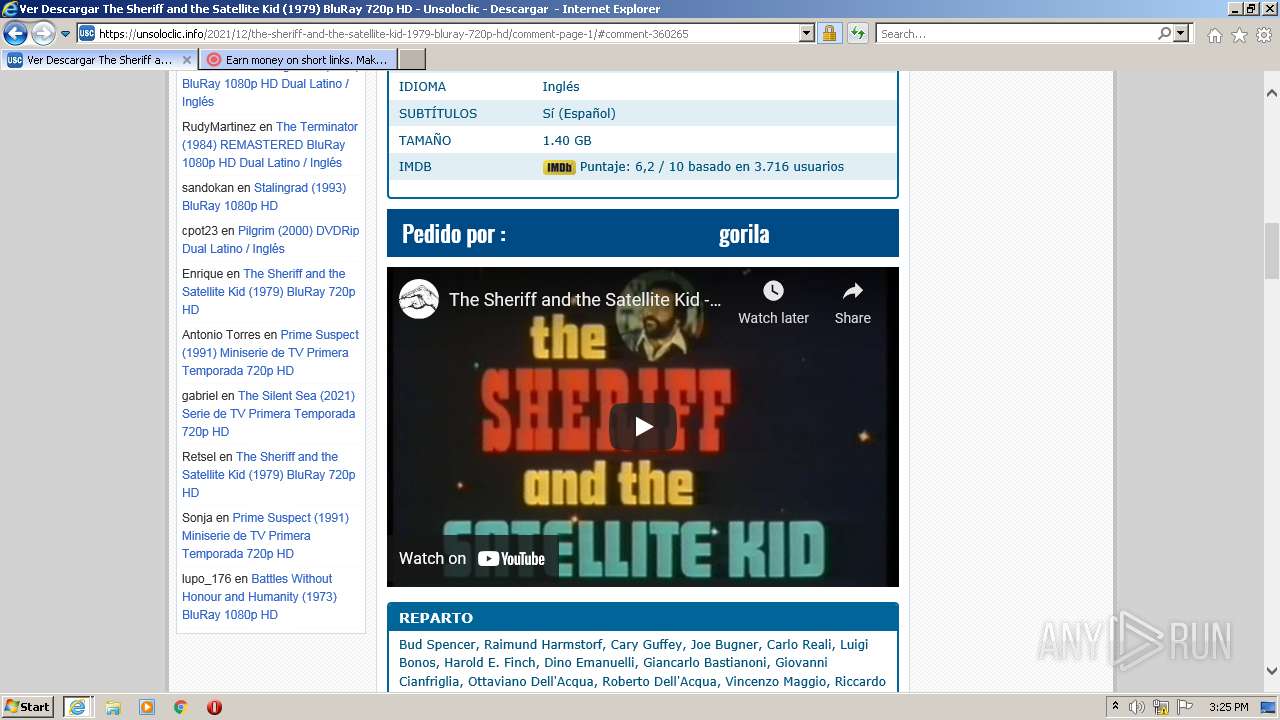
Task: Open the Stalingrad (1993) BluRay link
Action: (264, 197)
